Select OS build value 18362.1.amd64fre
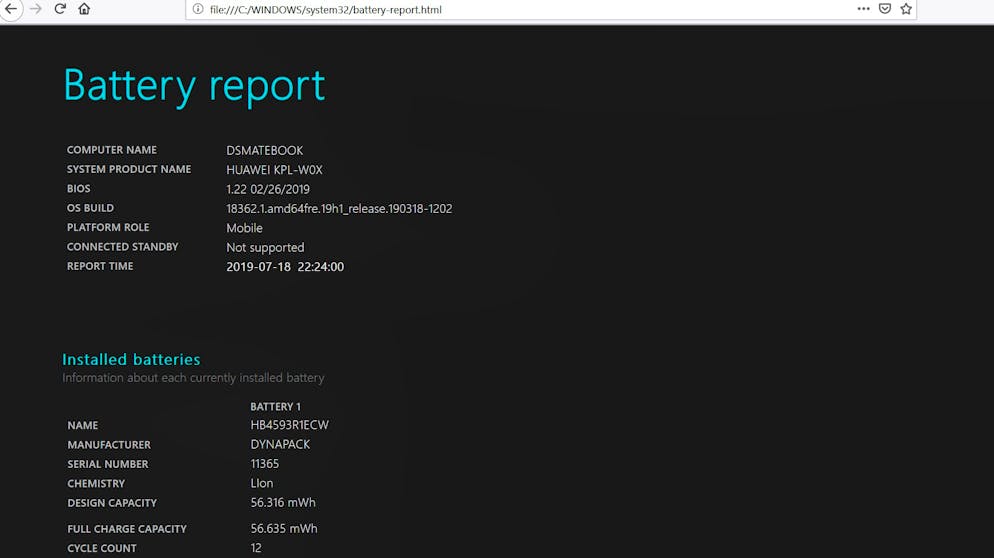The image size is (994, 558). point(339,209)
